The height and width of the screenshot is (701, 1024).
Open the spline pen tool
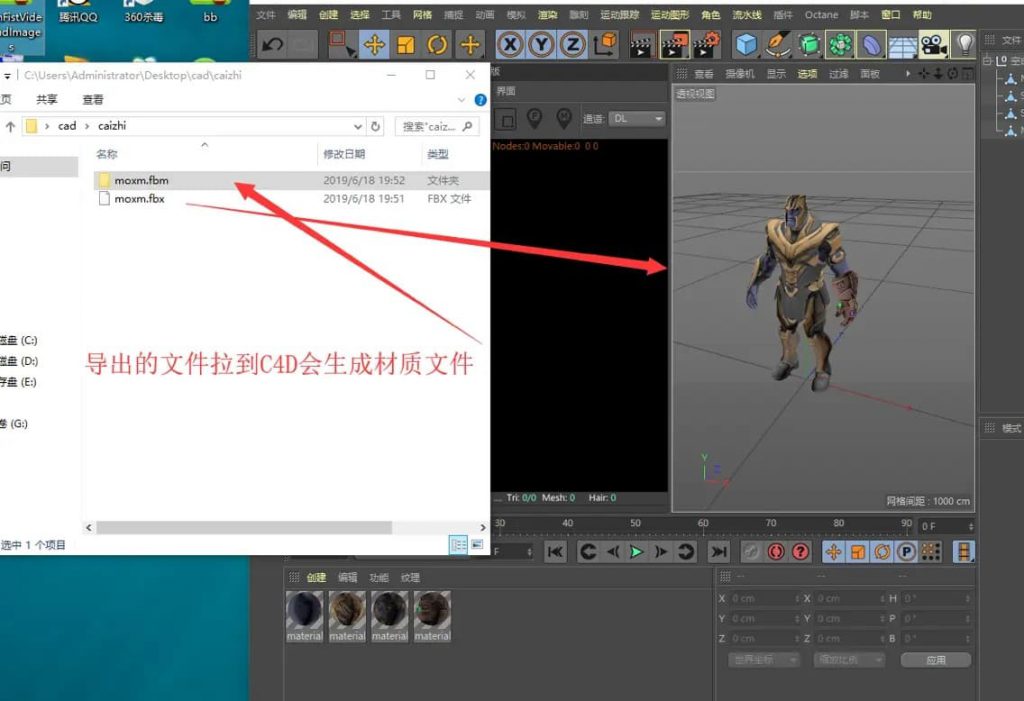(777, 44)
